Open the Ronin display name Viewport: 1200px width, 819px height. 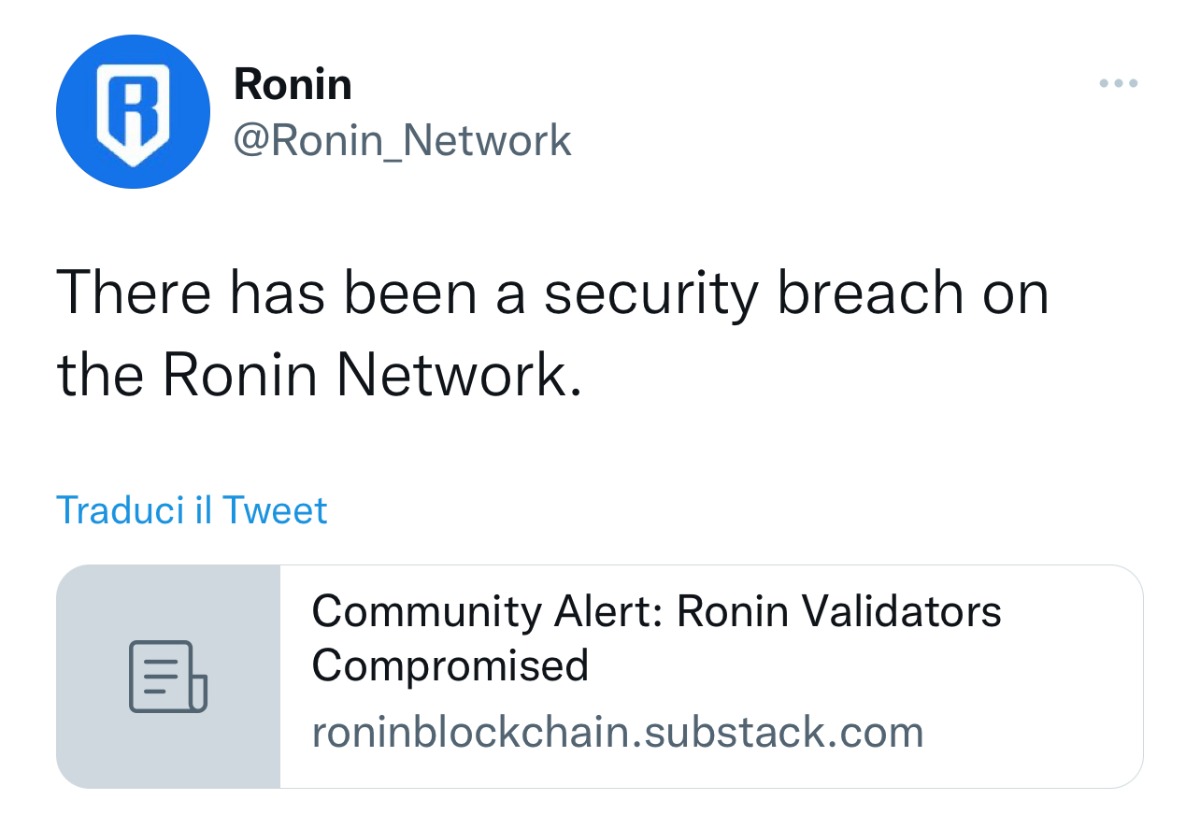pyautogui.click(x=292, y=85)
